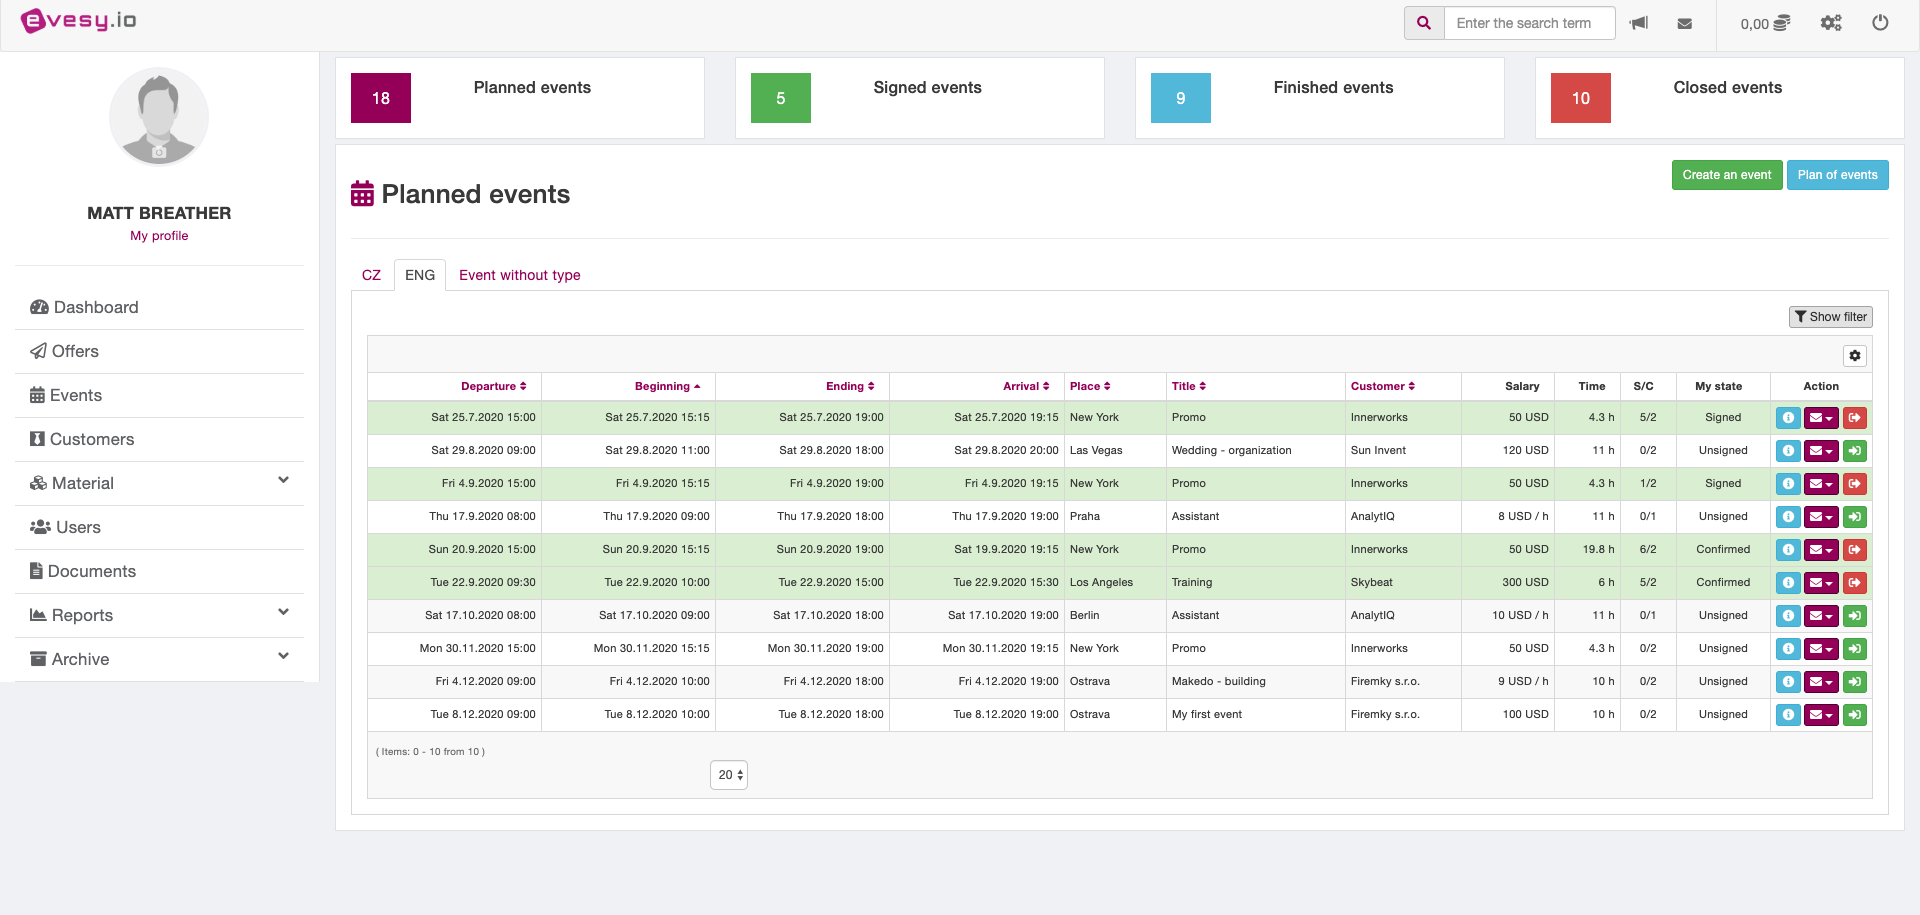1920x915 pixels.
Task: Sign in to Las Vegas Wedding event
Action: 1855,451
